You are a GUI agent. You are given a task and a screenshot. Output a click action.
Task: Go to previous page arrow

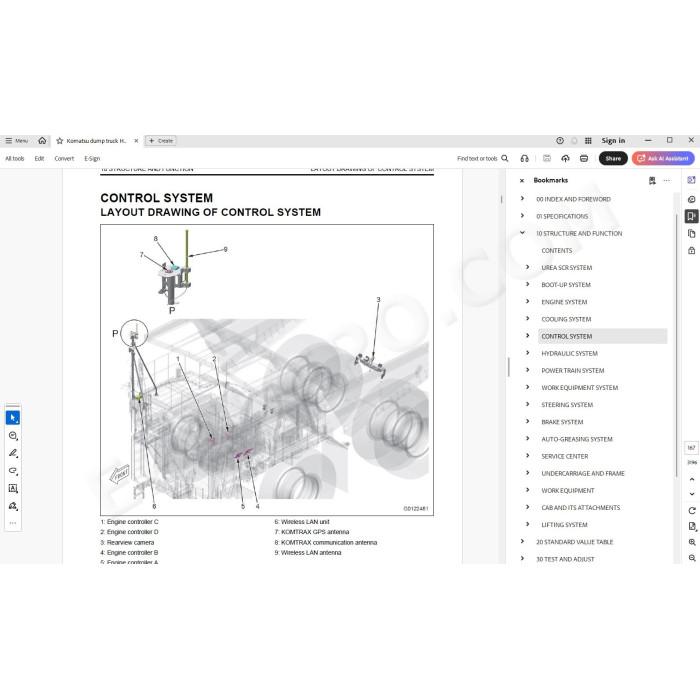tap(692, 479)
